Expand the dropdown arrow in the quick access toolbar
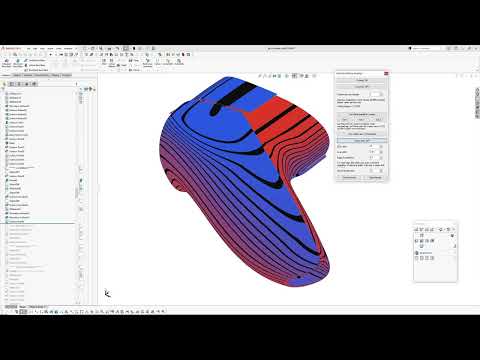 tap(51, 54)
